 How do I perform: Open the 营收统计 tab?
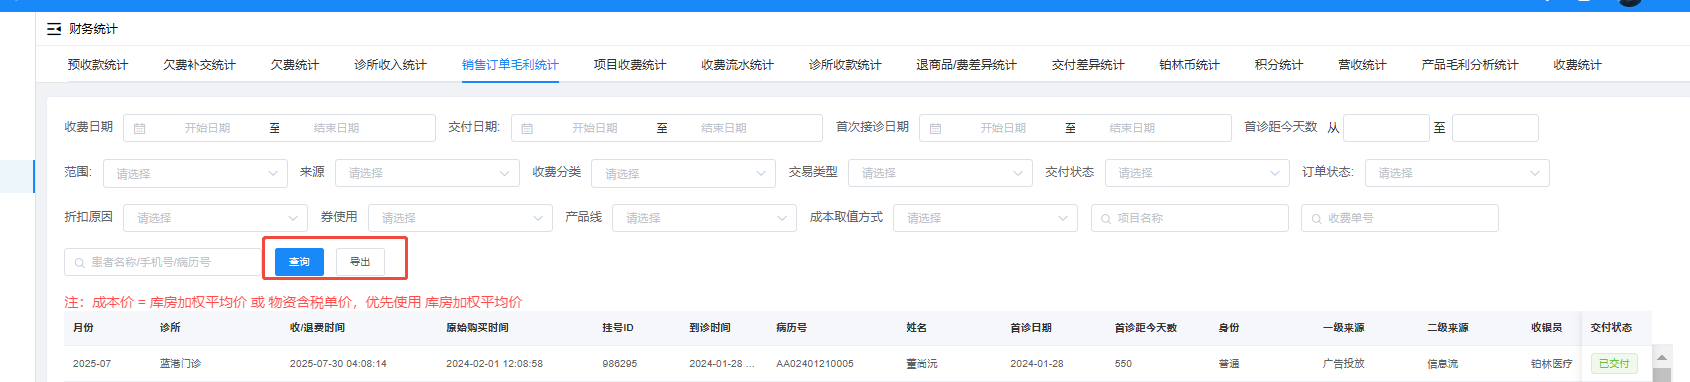pos(1363,65)
